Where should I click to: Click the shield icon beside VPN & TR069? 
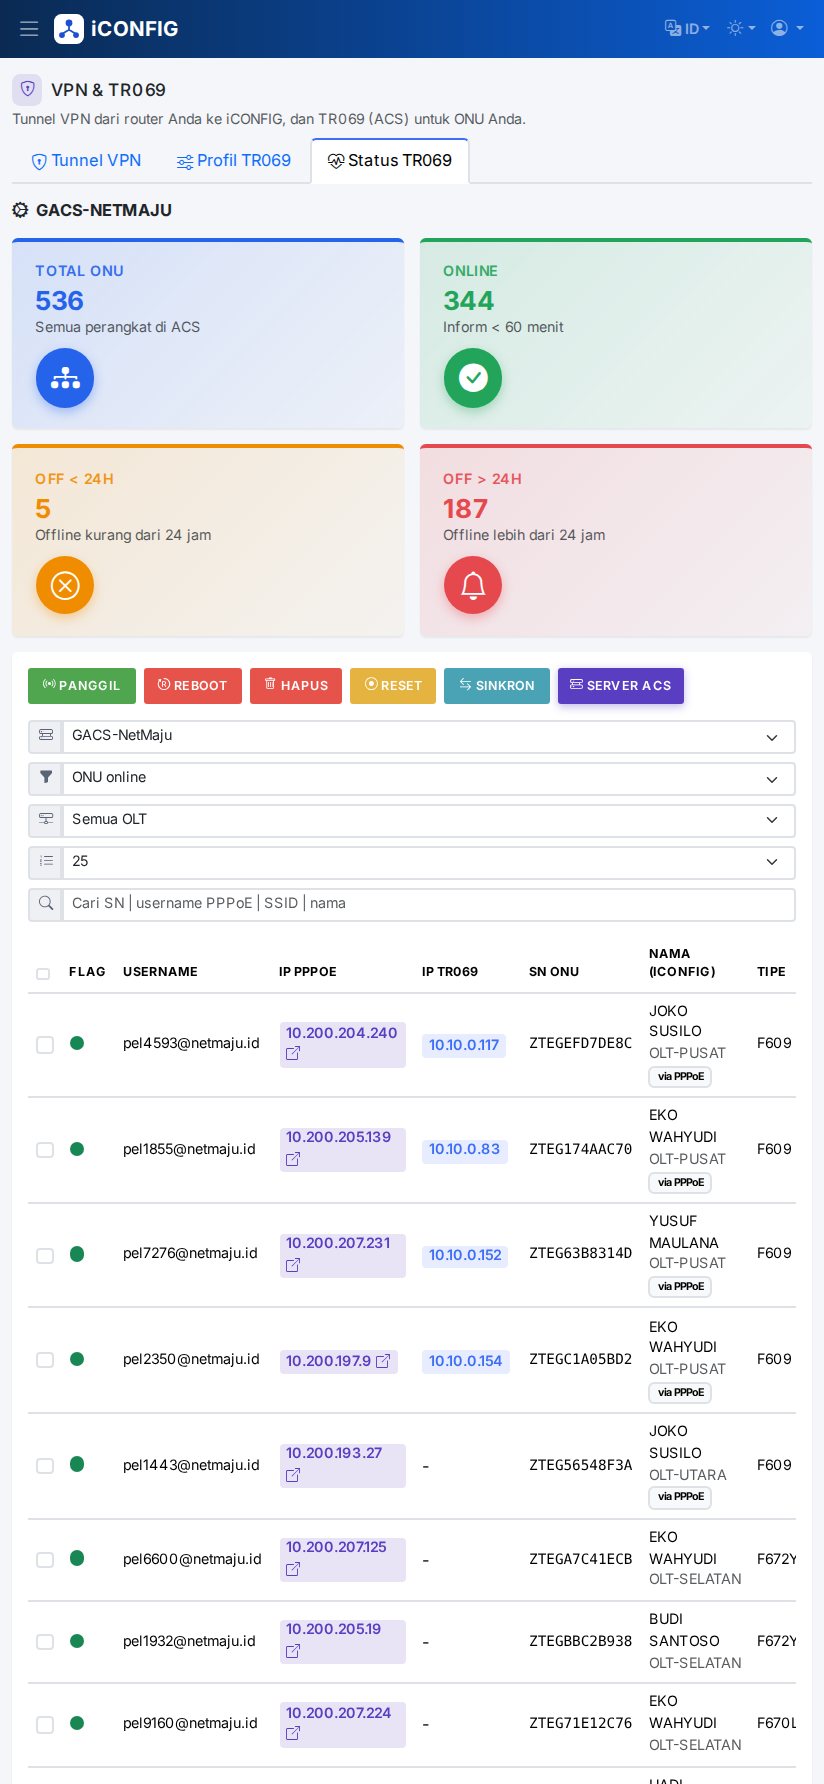coord(27,89)
